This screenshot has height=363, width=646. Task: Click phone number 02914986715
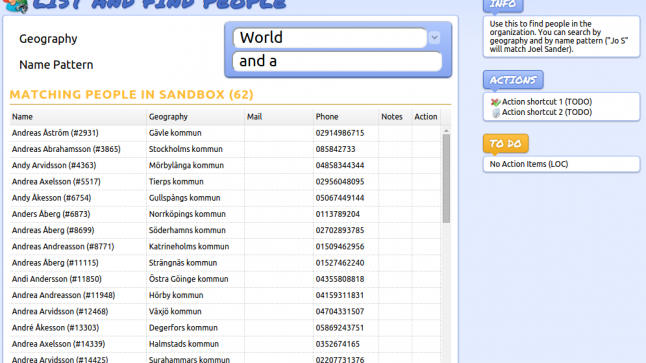coord(340,133)
